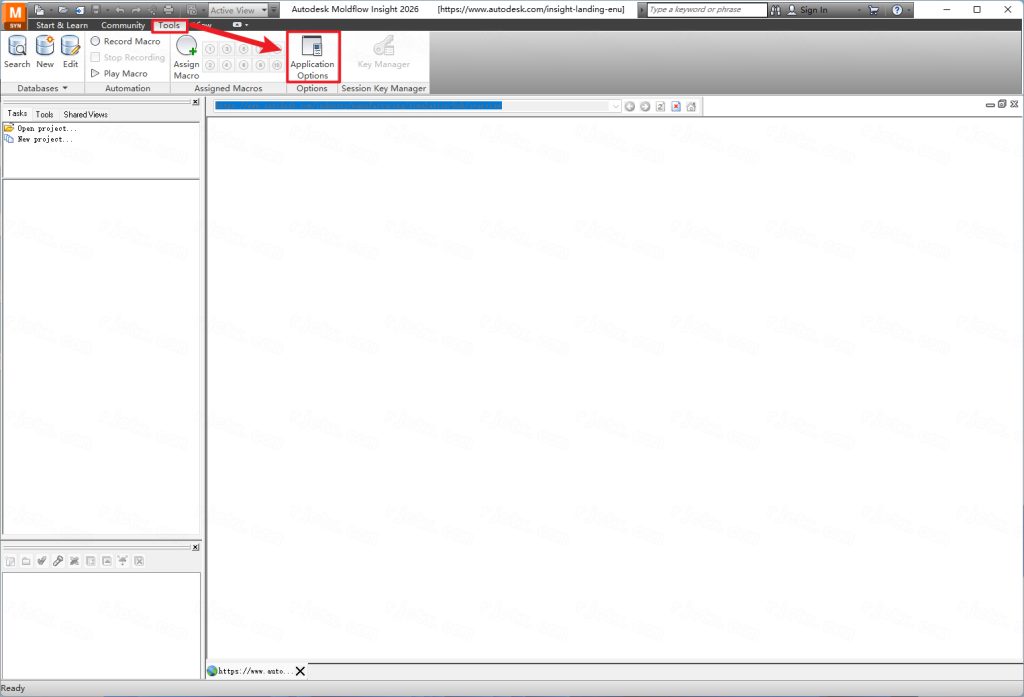
Task: Click the keyword search input field
Action: (706, 10)
